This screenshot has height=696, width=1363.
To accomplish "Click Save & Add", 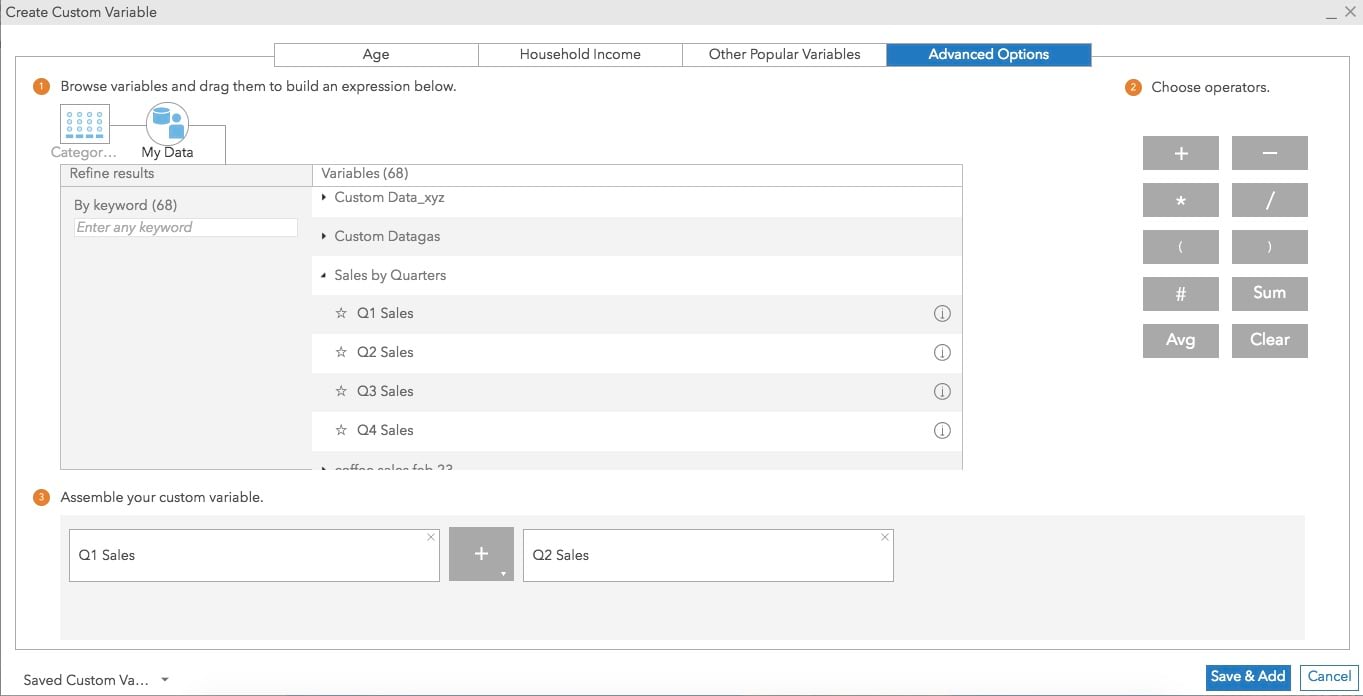I will (1248, 677).
